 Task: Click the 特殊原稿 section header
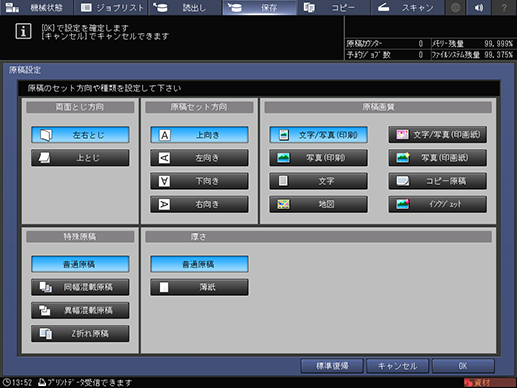click(x=80, y=237)
